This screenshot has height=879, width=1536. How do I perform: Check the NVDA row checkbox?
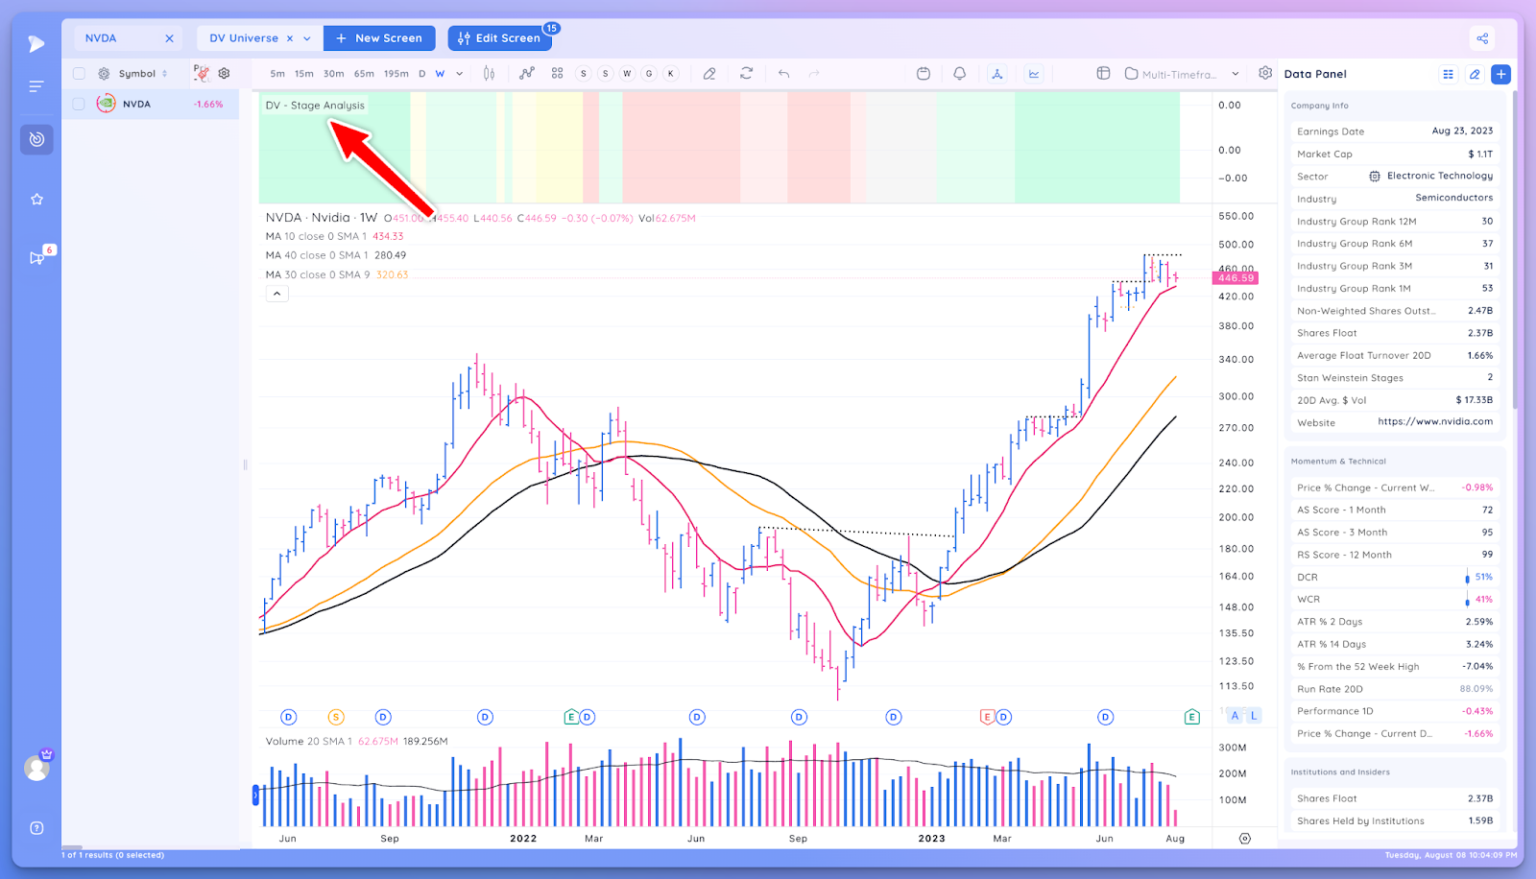click(79, 104)
